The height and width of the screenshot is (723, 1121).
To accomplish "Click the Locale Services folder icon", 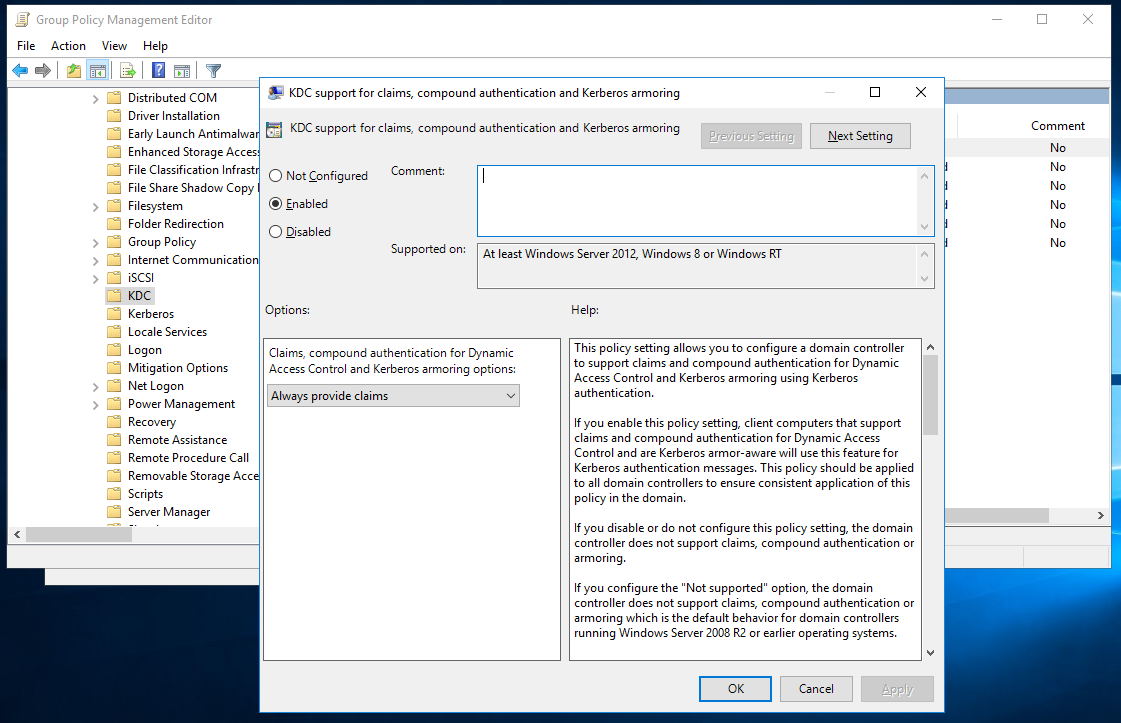I will click(x=114, y=331).
